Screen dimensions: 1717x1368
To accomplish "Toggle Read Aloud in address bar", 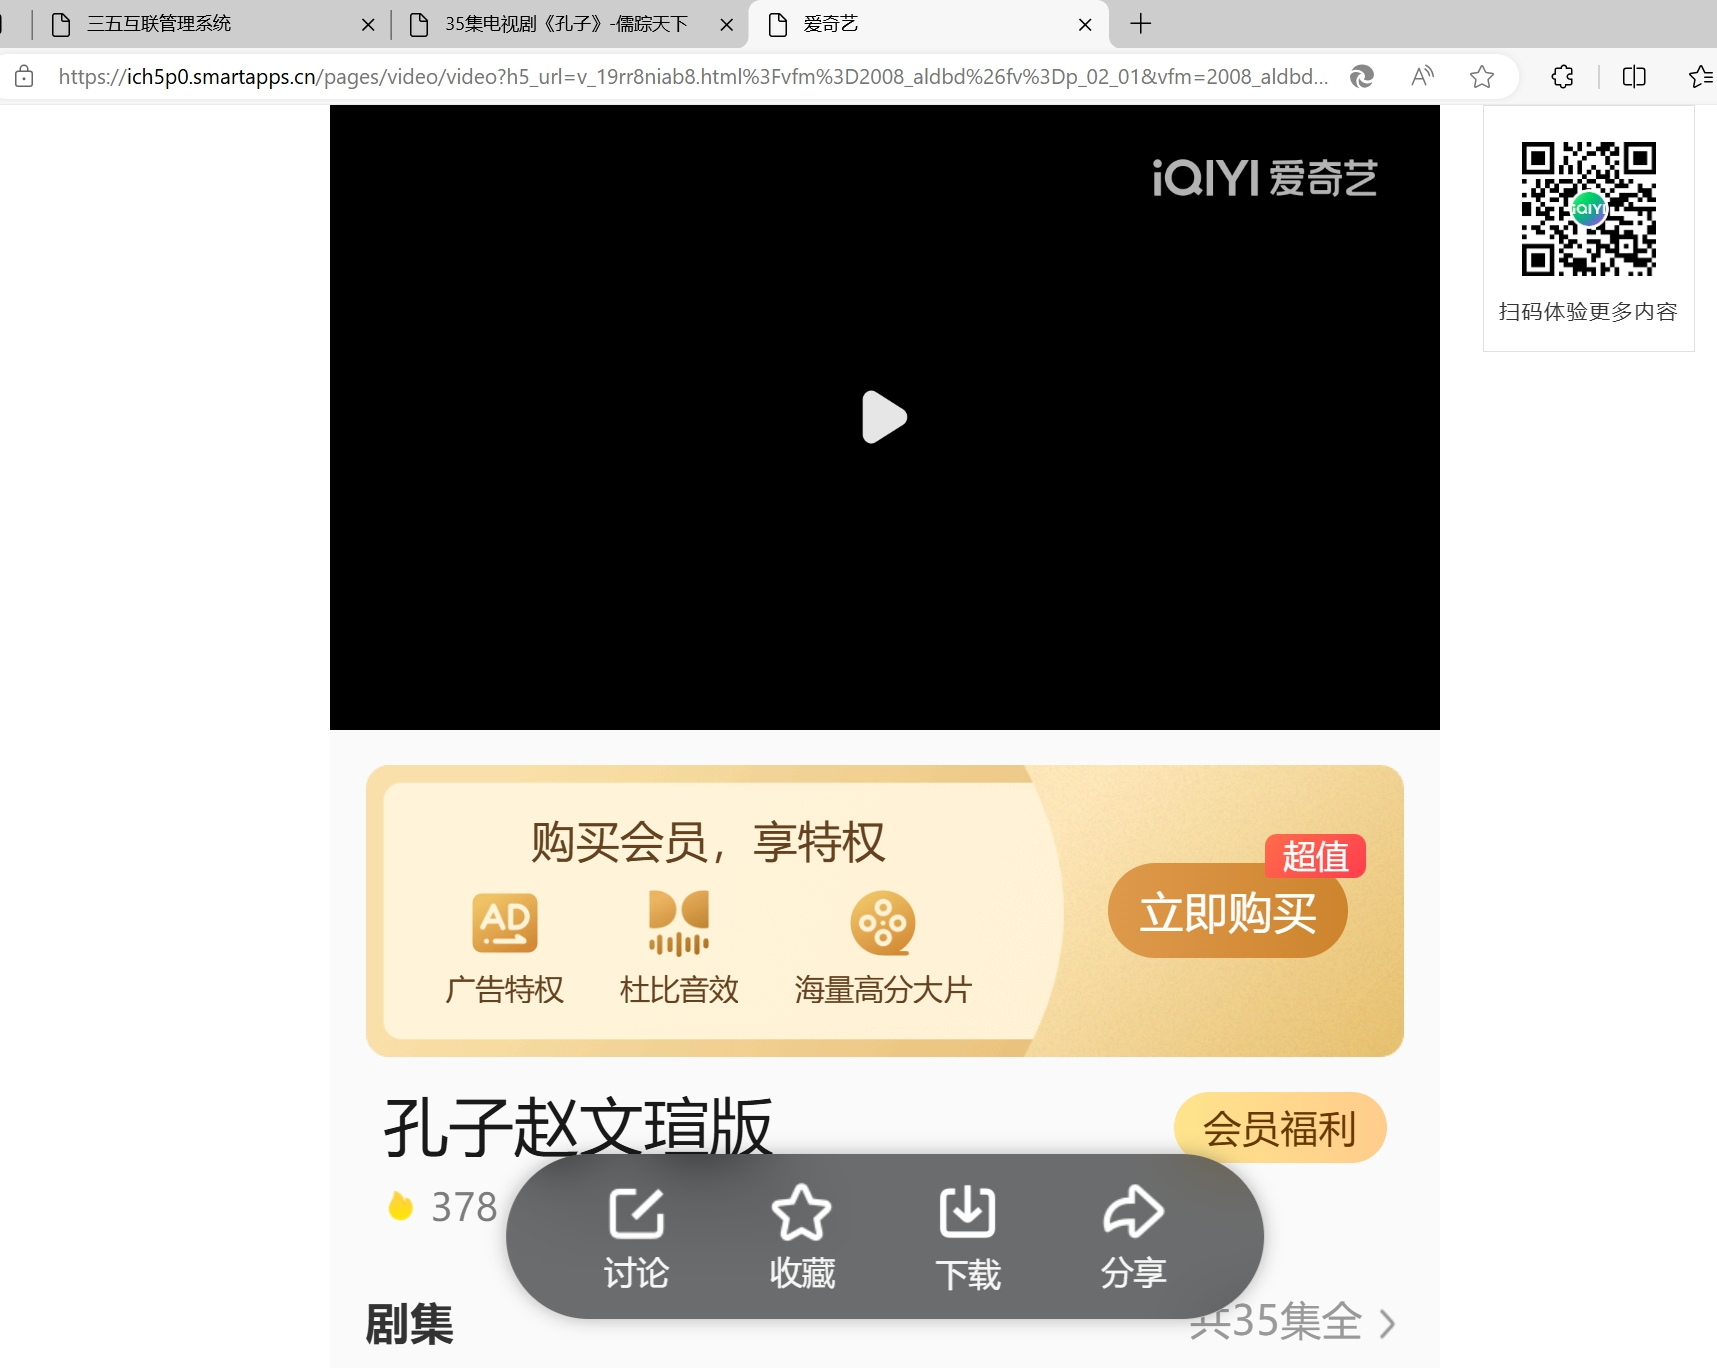I will (x=1422, y=77).
